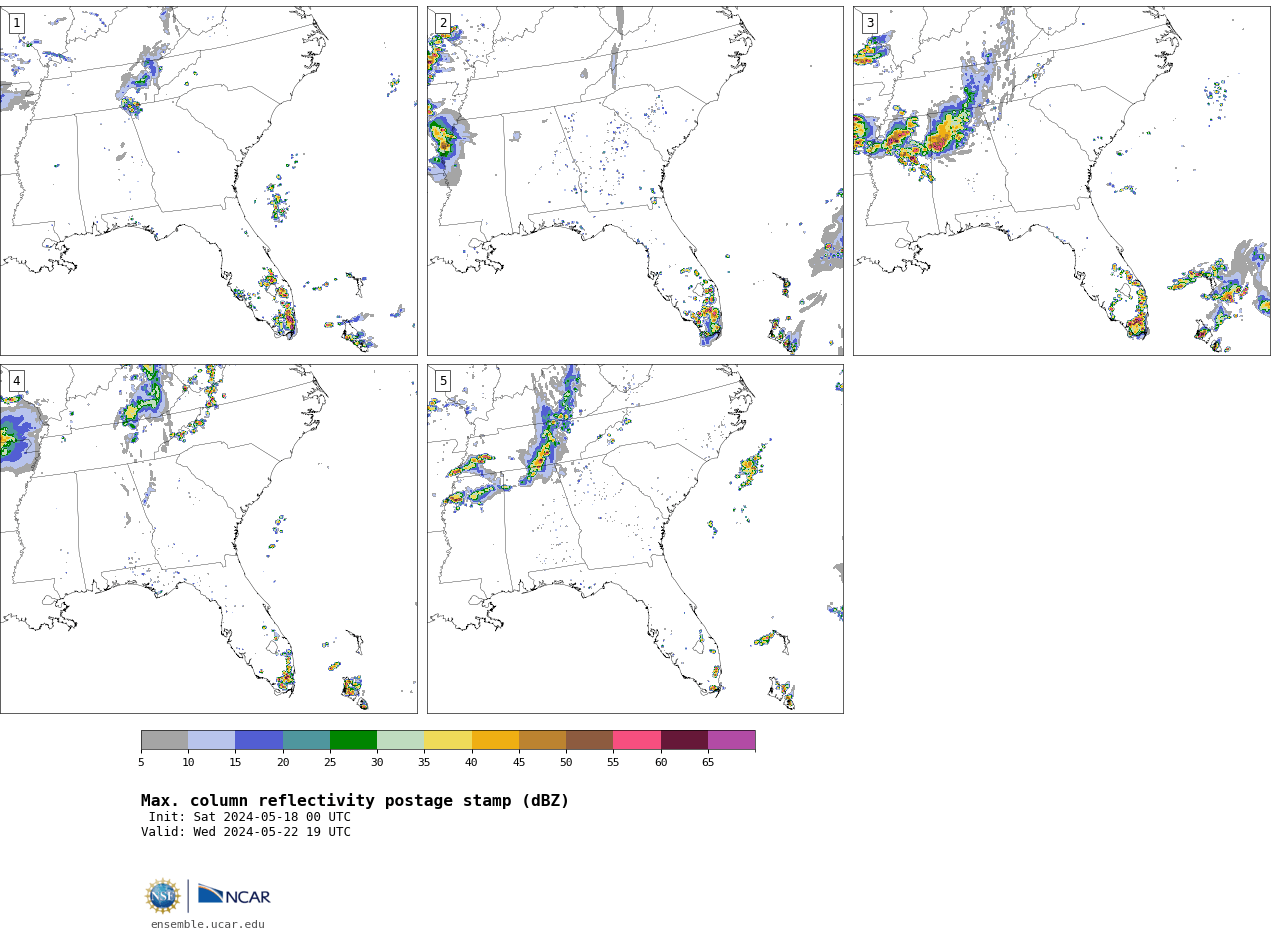Click the number 2 panel label
This screenshot has height=936, width=1280.
click(443, 23)
